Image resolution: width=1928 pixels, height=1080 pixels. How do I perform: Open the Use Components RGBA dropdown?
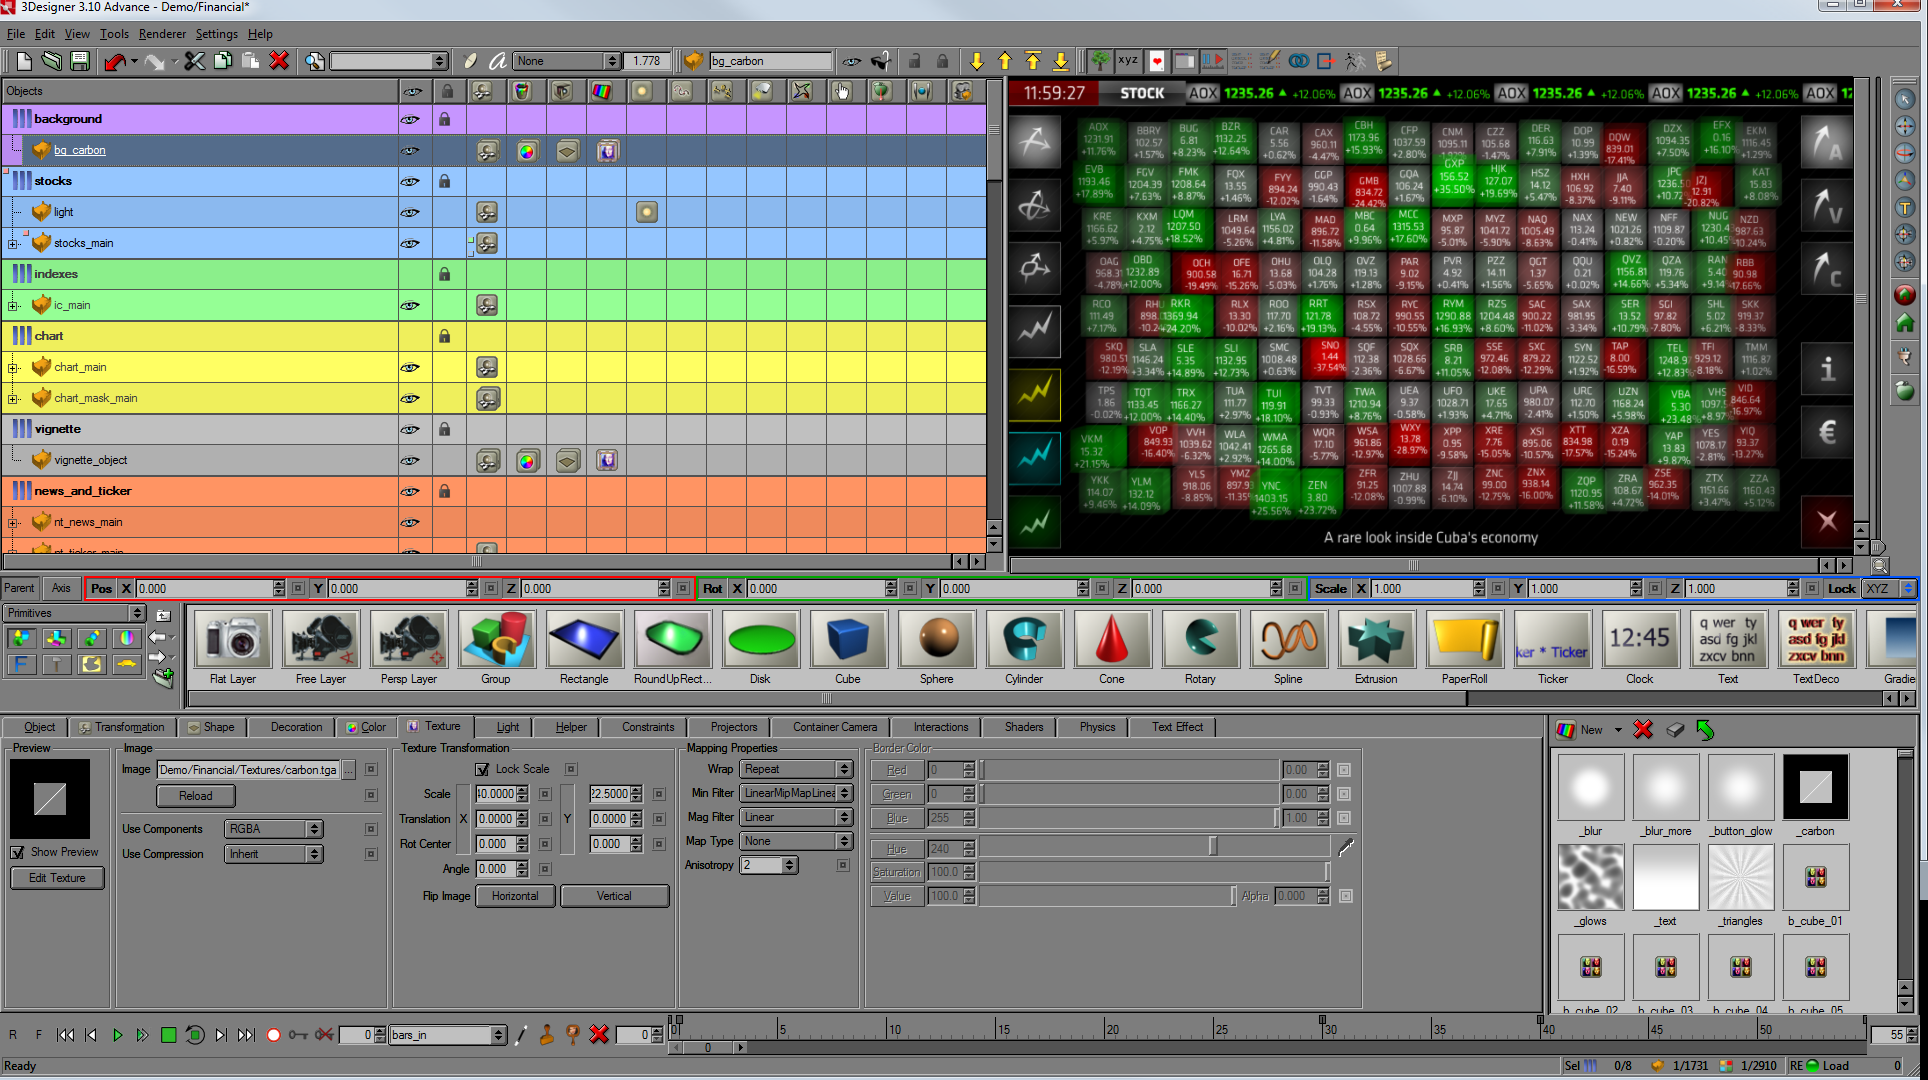tap(273, 829)
